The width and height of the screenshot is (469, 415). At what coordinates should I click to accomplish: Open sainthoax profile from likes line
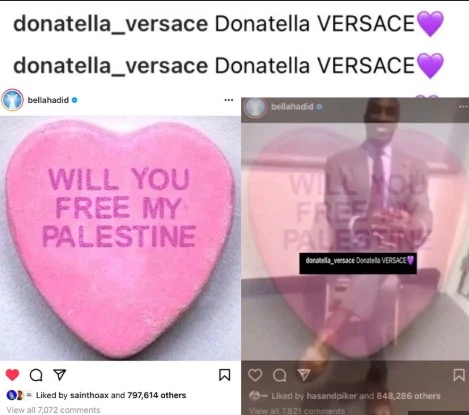click(x=89, y=395)
